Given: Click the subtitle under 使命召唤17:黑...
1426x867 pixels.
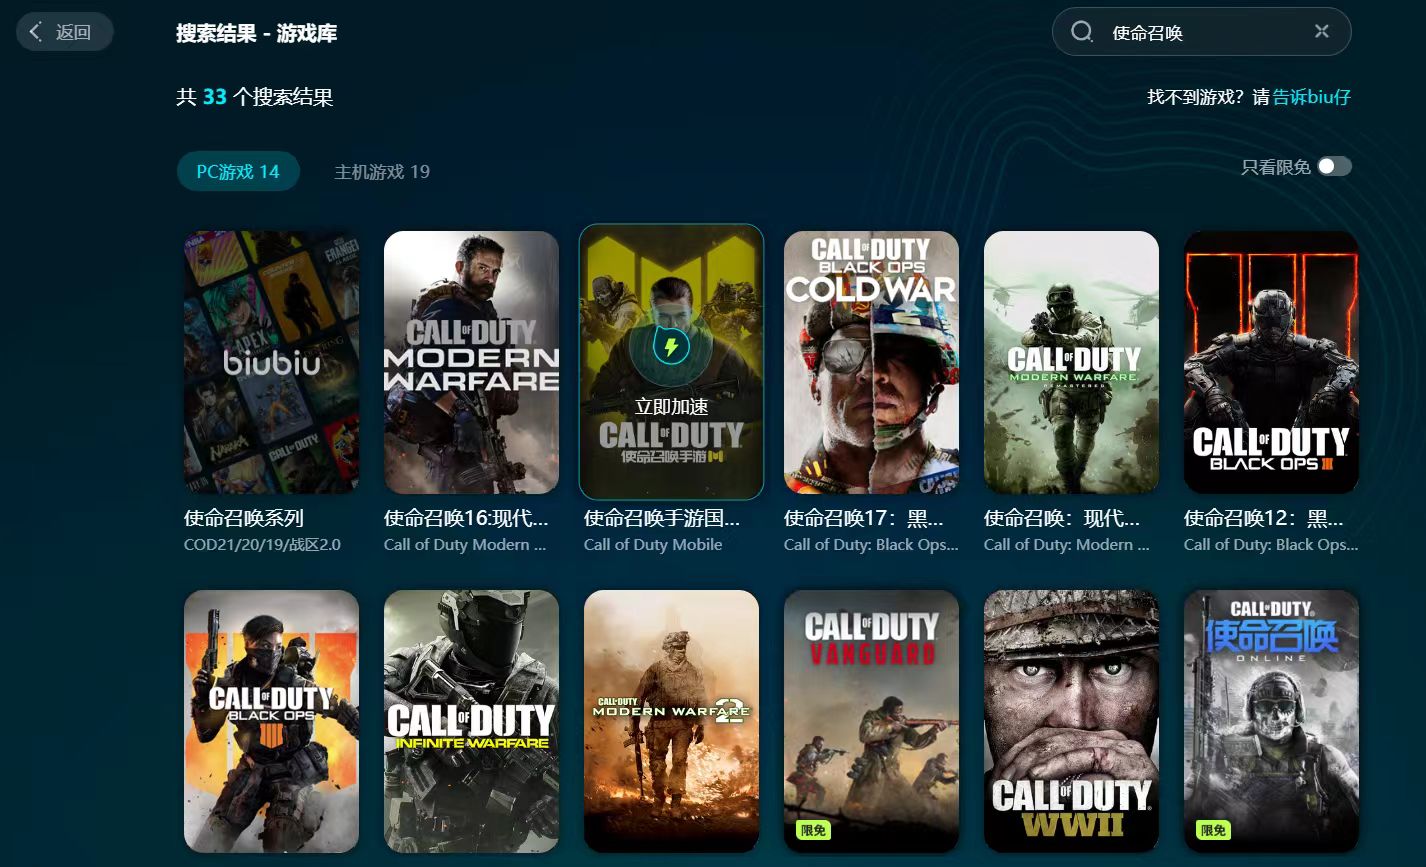Looking at the screenshot, I should pos(871,545).
